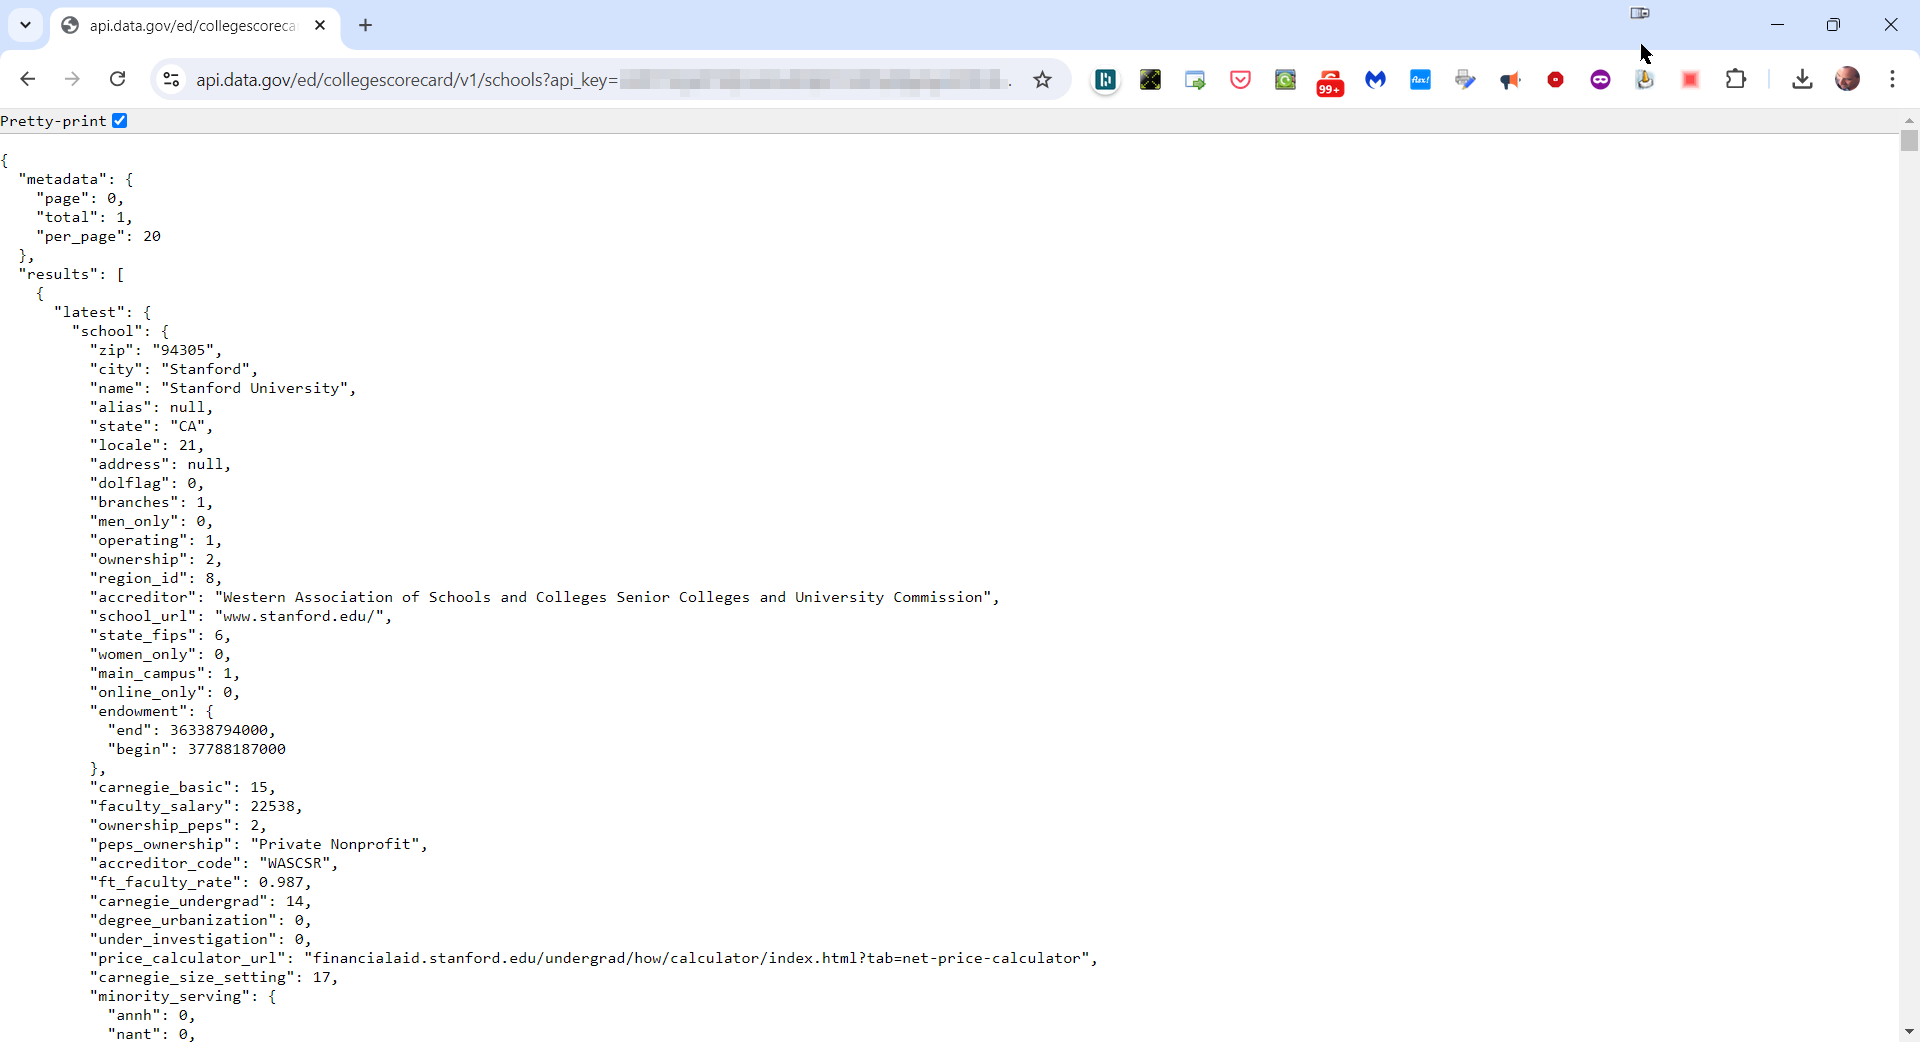
Task: Click the ft_faculty_rate value 0.987
Action: [281, 882]
